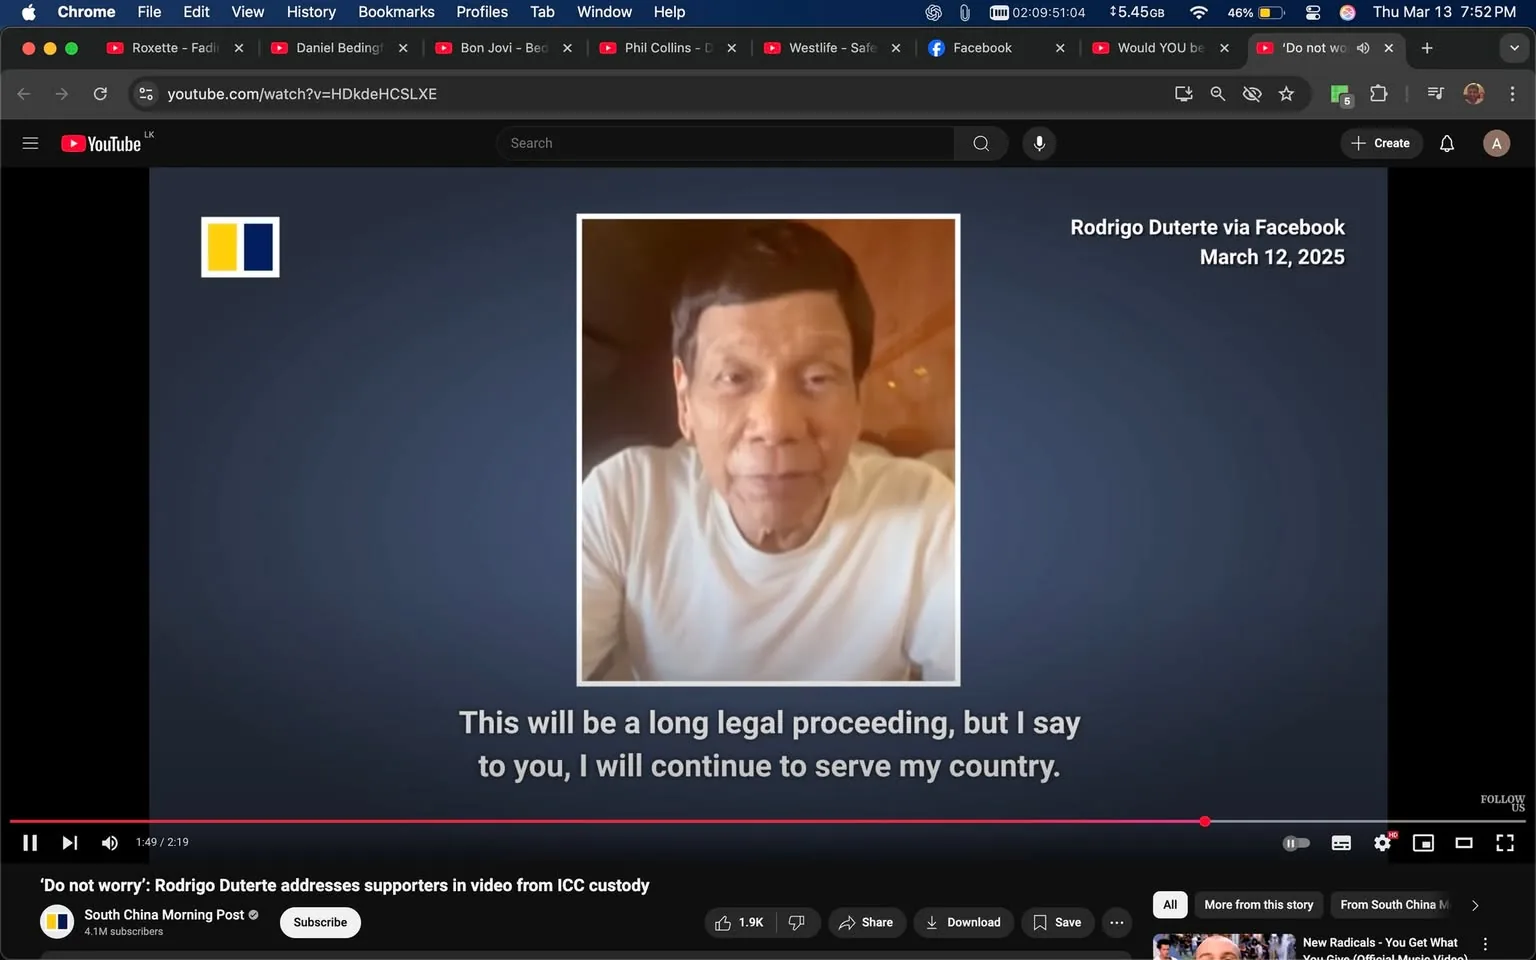Search with your voice microphone
This screenshot has width=1536, height=960.
(1039, 143)
